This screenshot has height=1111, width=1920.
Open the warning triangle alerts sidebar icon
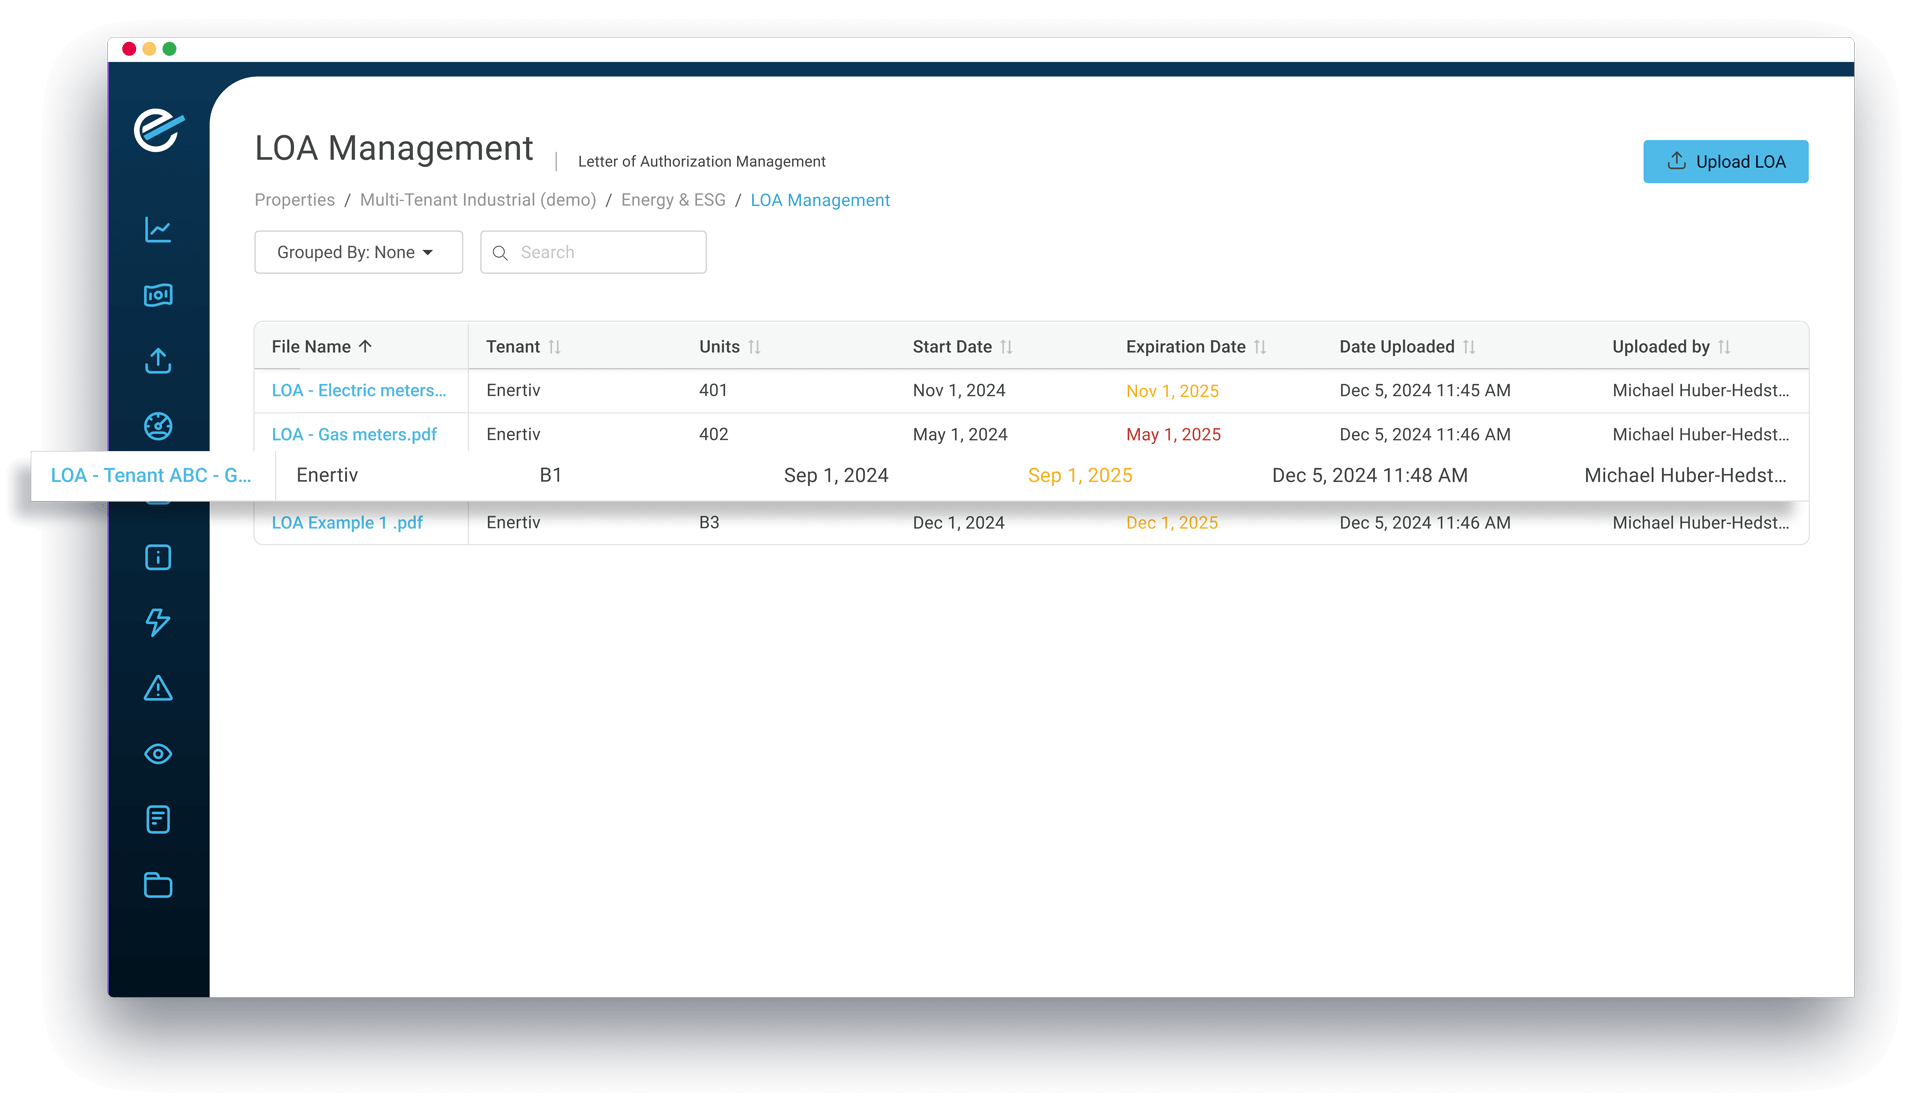pos(158,688)
